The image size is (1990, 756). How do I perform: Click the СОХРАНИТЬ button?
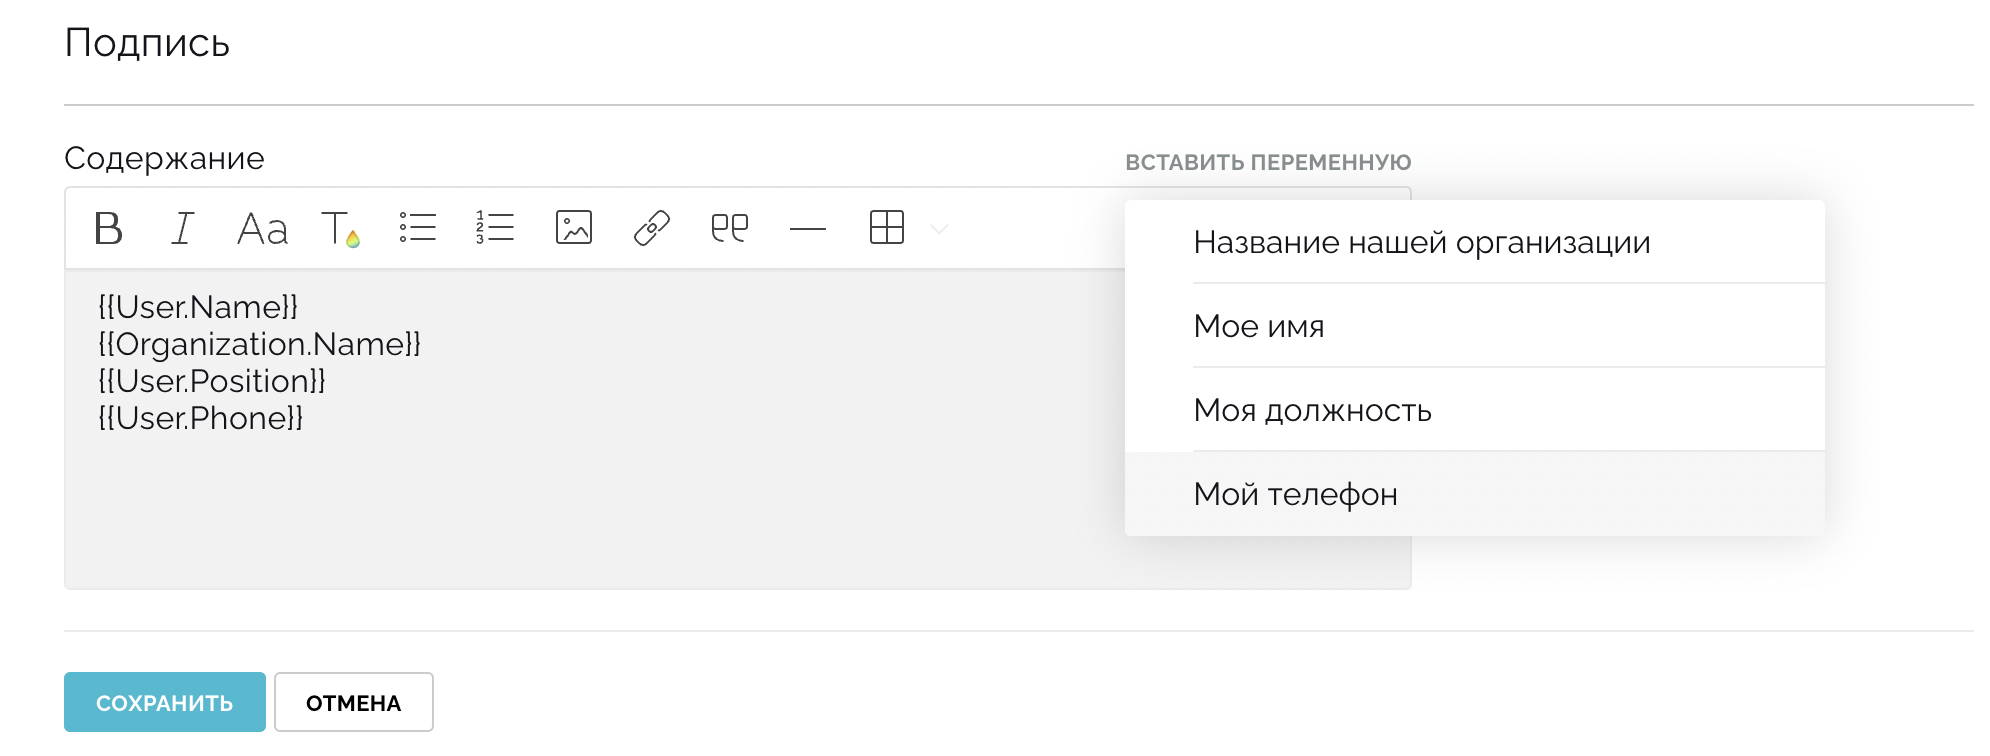pyautogui.click(x=165, y=702)
